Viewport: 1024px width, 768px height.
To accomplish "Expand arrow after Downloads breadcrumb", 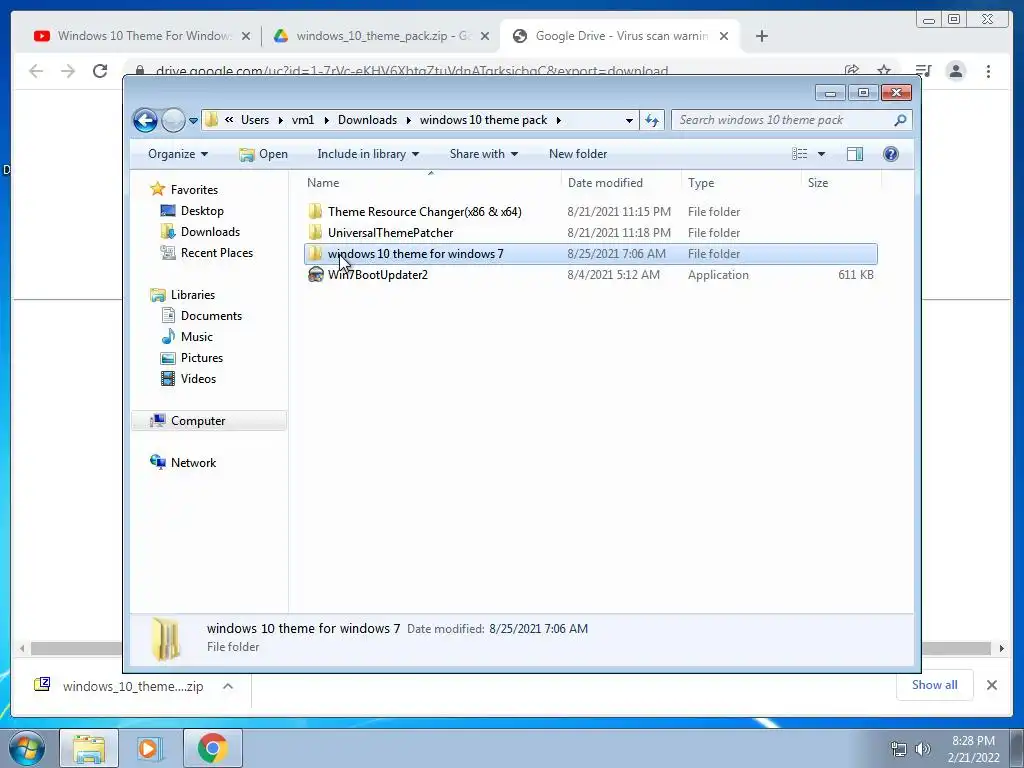I will [409, 120].
